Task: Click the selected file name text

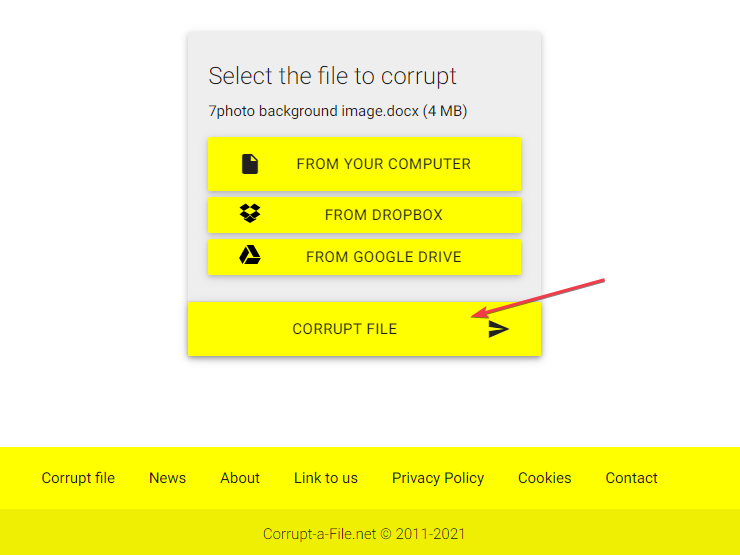Action: click(338, 111)
